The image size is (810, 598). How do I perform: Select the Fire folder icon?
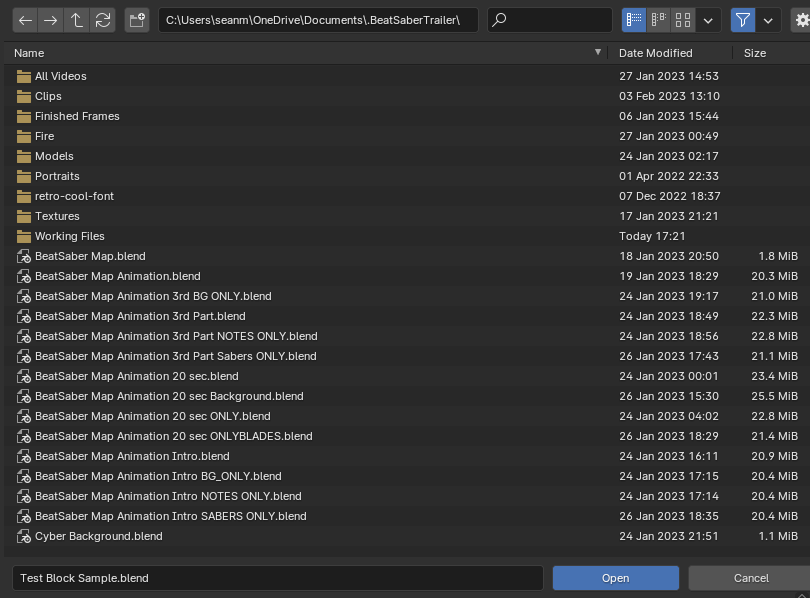coord(24,136)
